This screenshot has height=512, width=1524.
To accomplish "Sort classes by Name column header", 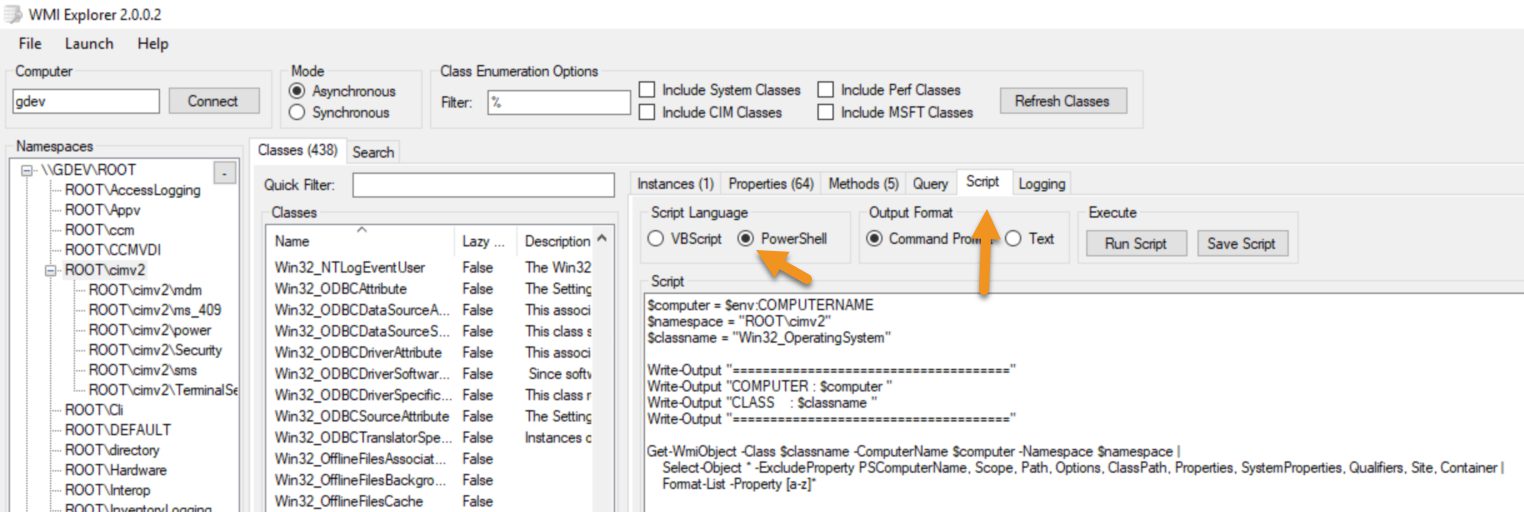I will coord(362,241).
